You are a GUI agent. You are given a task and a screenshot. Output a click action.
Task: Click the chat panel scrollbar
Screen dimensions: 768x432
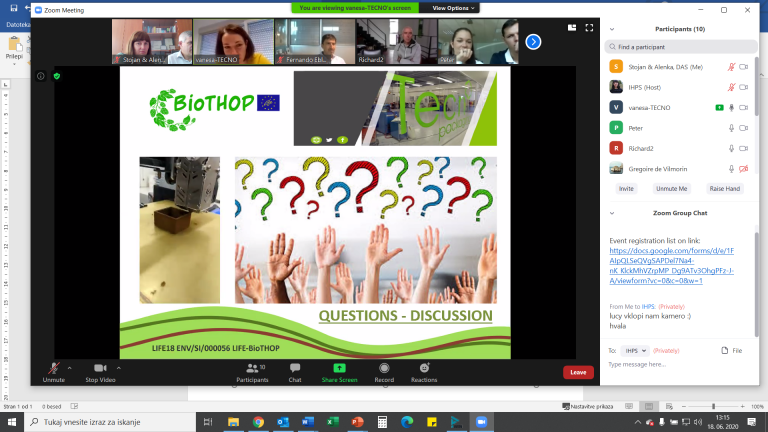[757, 284]
